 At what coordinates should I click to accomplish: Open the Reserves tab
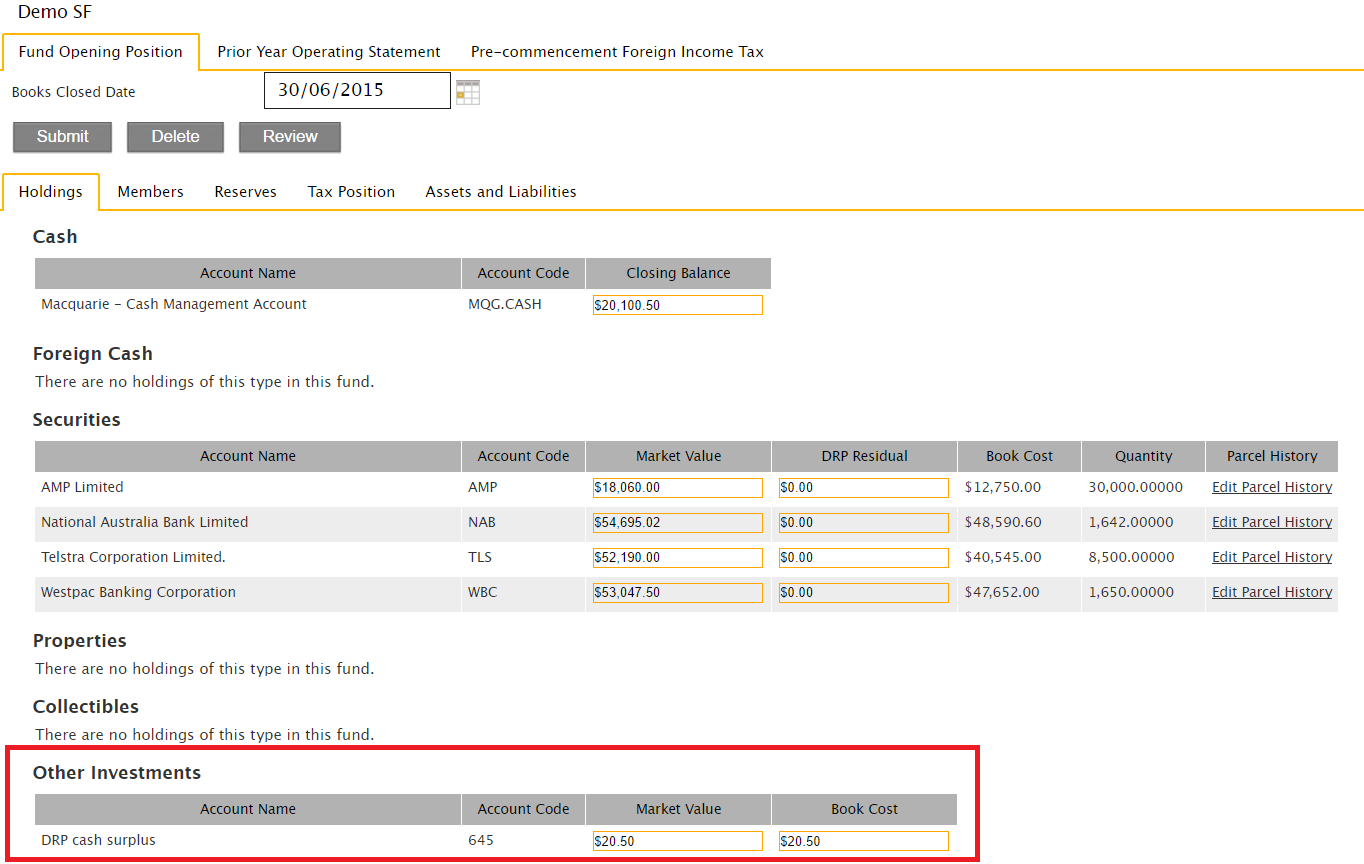tap(245, 191)
